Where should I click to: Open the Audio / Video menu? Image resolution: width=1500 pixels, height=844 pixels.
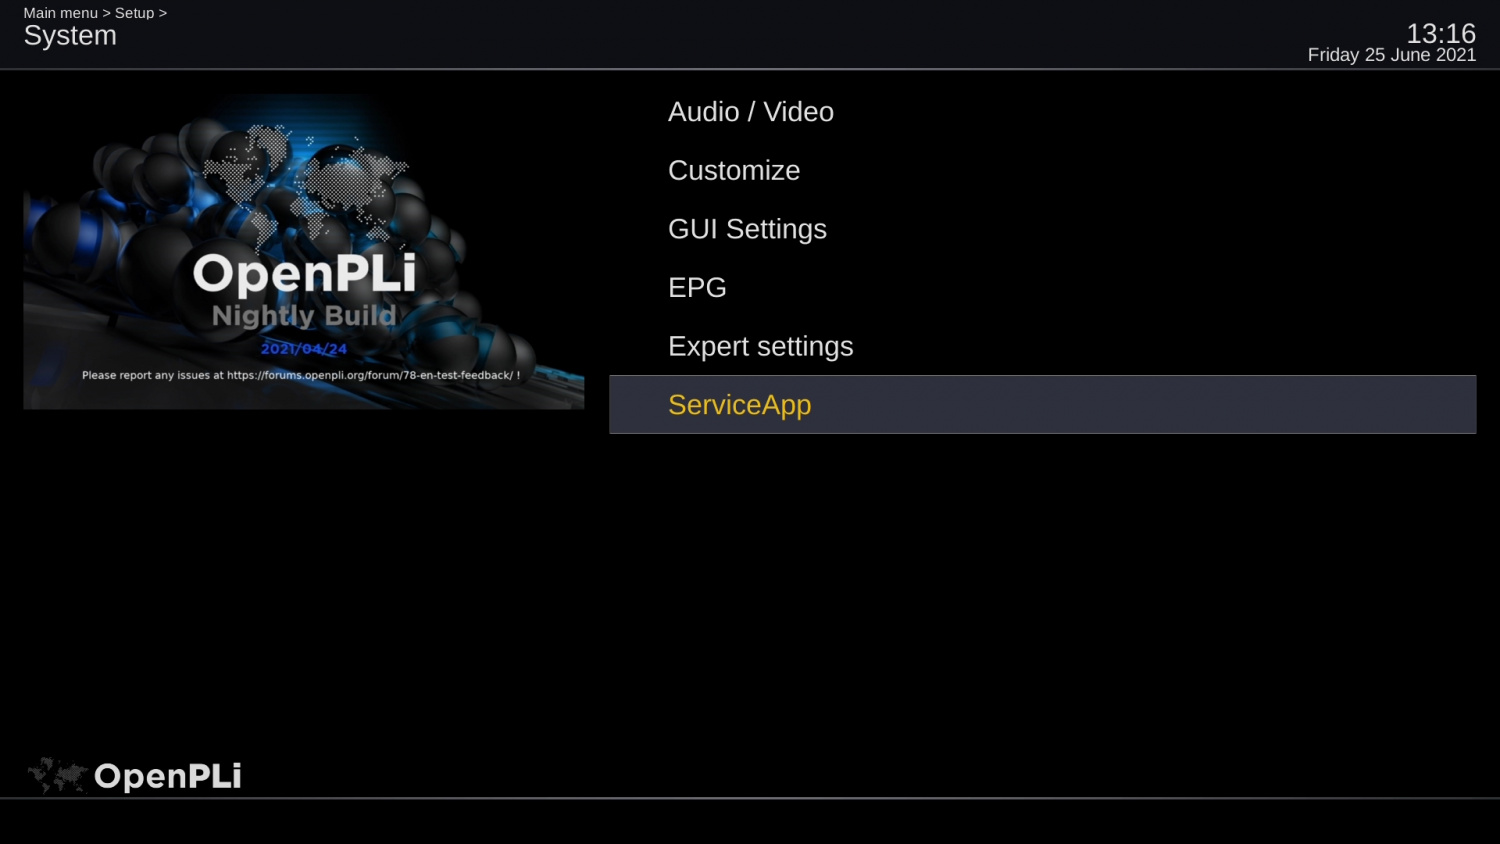[x=1042, y=112]
